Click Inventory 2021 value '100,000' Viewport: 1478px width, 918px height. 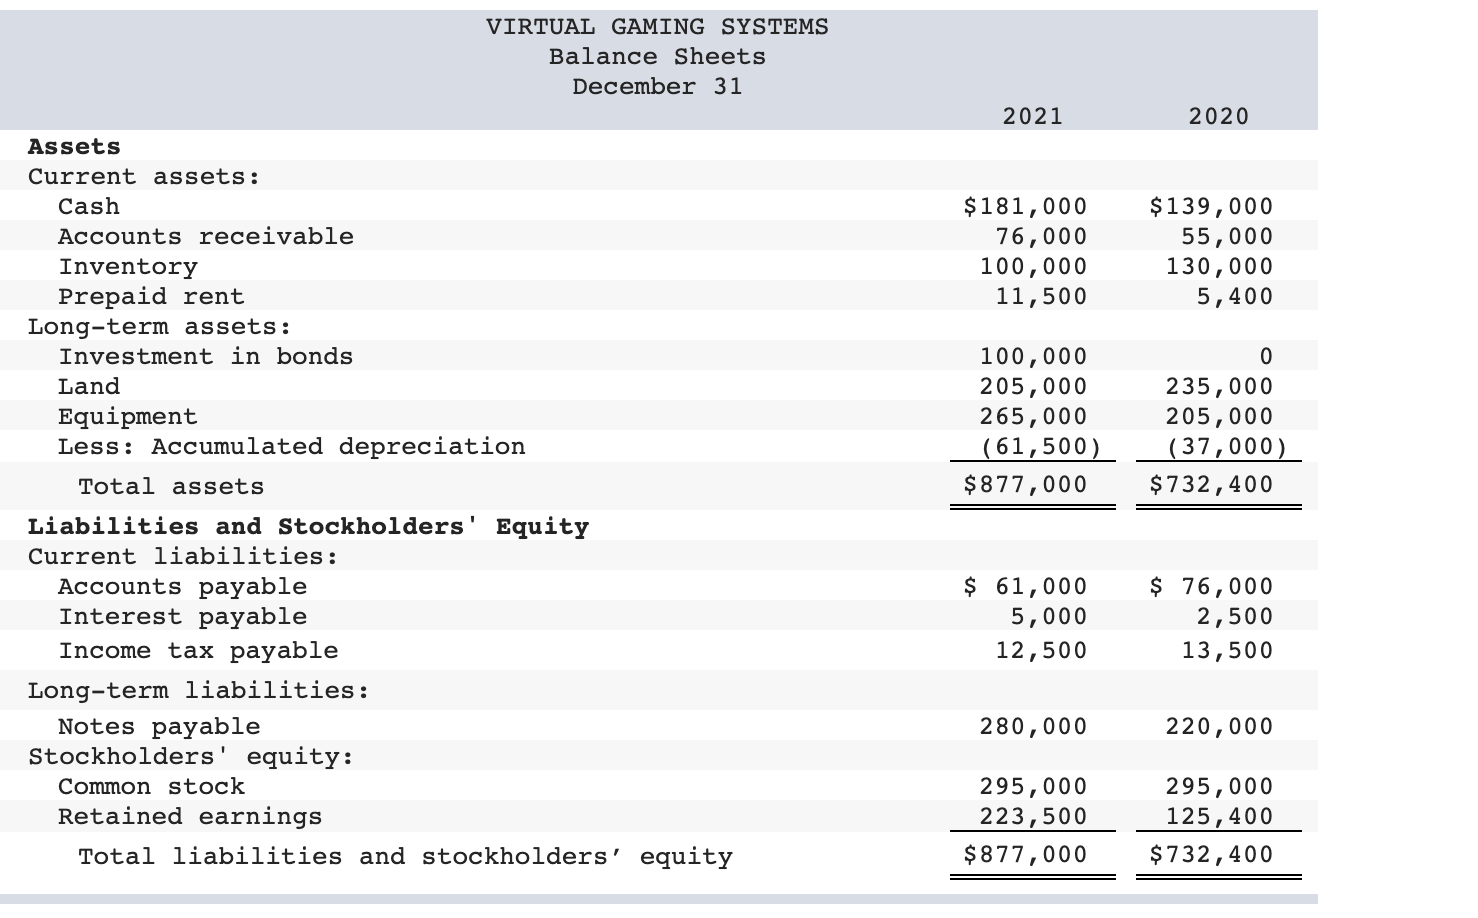coord(1033,266)
